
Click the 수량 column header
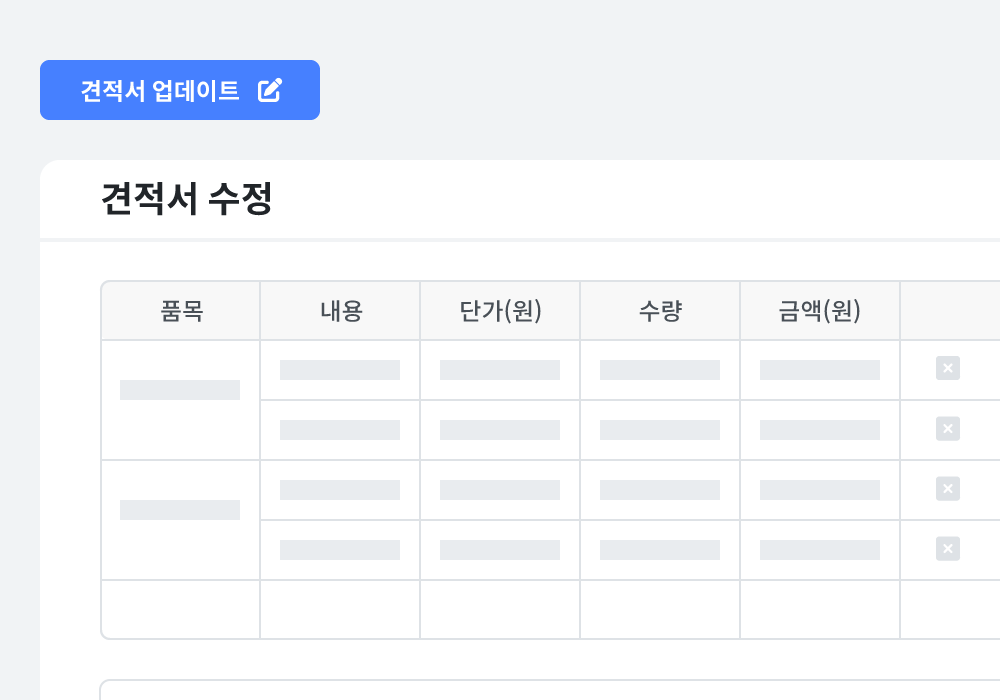660,311
